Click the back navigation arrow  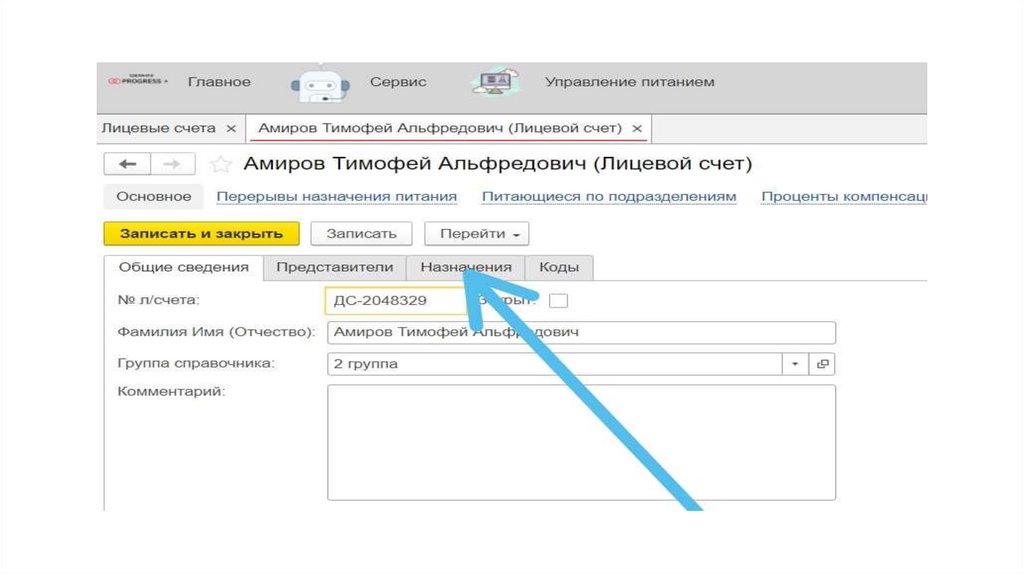[127, 164]
